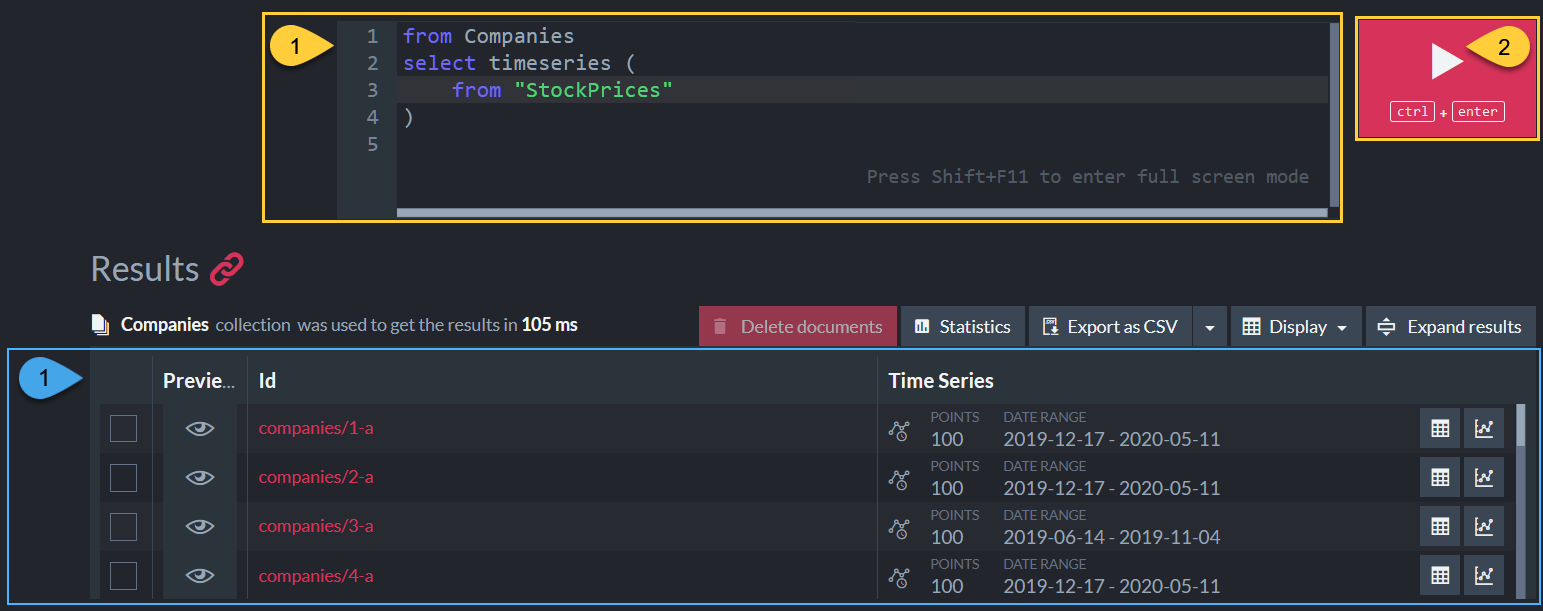
Task: Click the Preview column header
Action: point(199,381)
